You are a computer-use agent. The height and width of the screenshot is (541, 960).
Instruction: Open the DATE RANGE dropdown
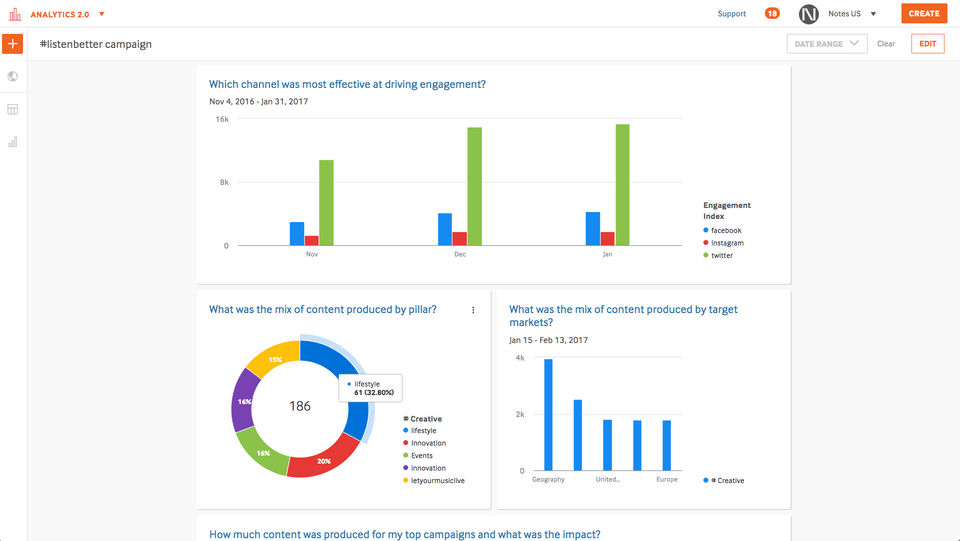(827, 43)
